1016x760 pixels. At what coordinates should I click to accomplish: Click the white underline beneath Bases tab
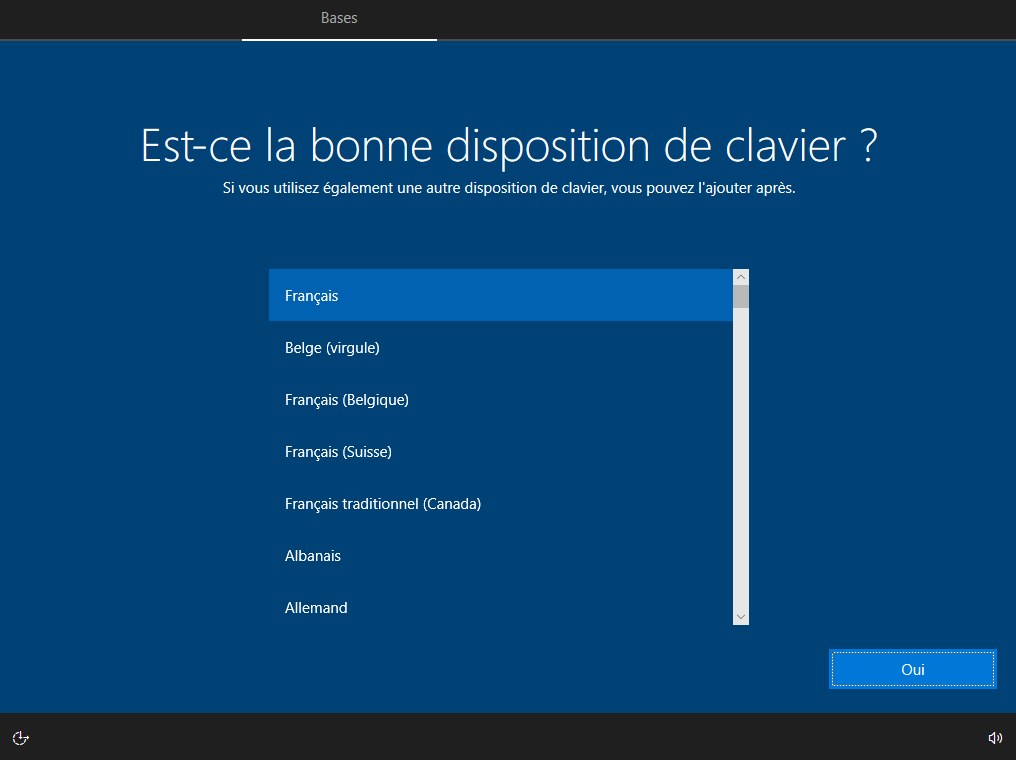point(339,39)
